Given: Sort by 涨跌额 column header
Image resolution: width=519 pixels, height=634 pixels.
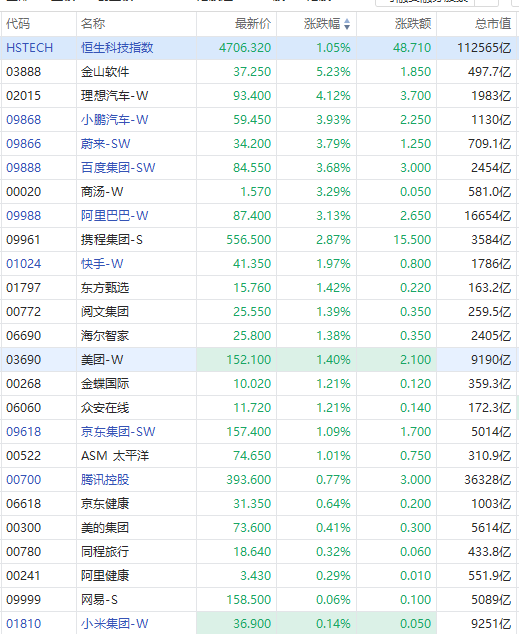Looking at the screenshot, I should click(413, 24).
